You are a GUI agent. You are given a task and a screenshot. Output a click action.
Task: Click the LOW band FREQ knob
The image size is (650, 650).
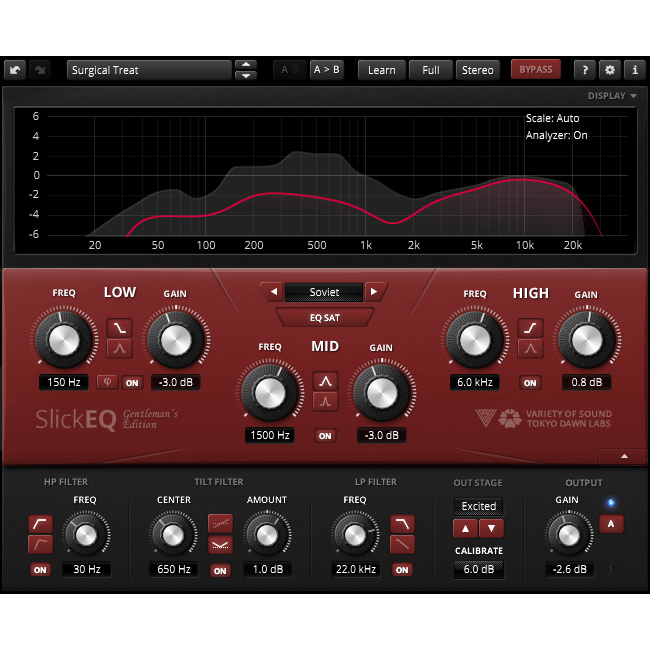pos(64,340)
